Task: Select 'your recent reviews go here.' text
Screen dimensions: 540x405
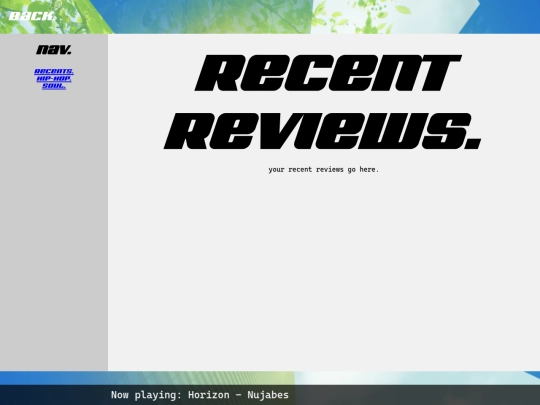Action: pyautogui.click(x=323, y=169)
